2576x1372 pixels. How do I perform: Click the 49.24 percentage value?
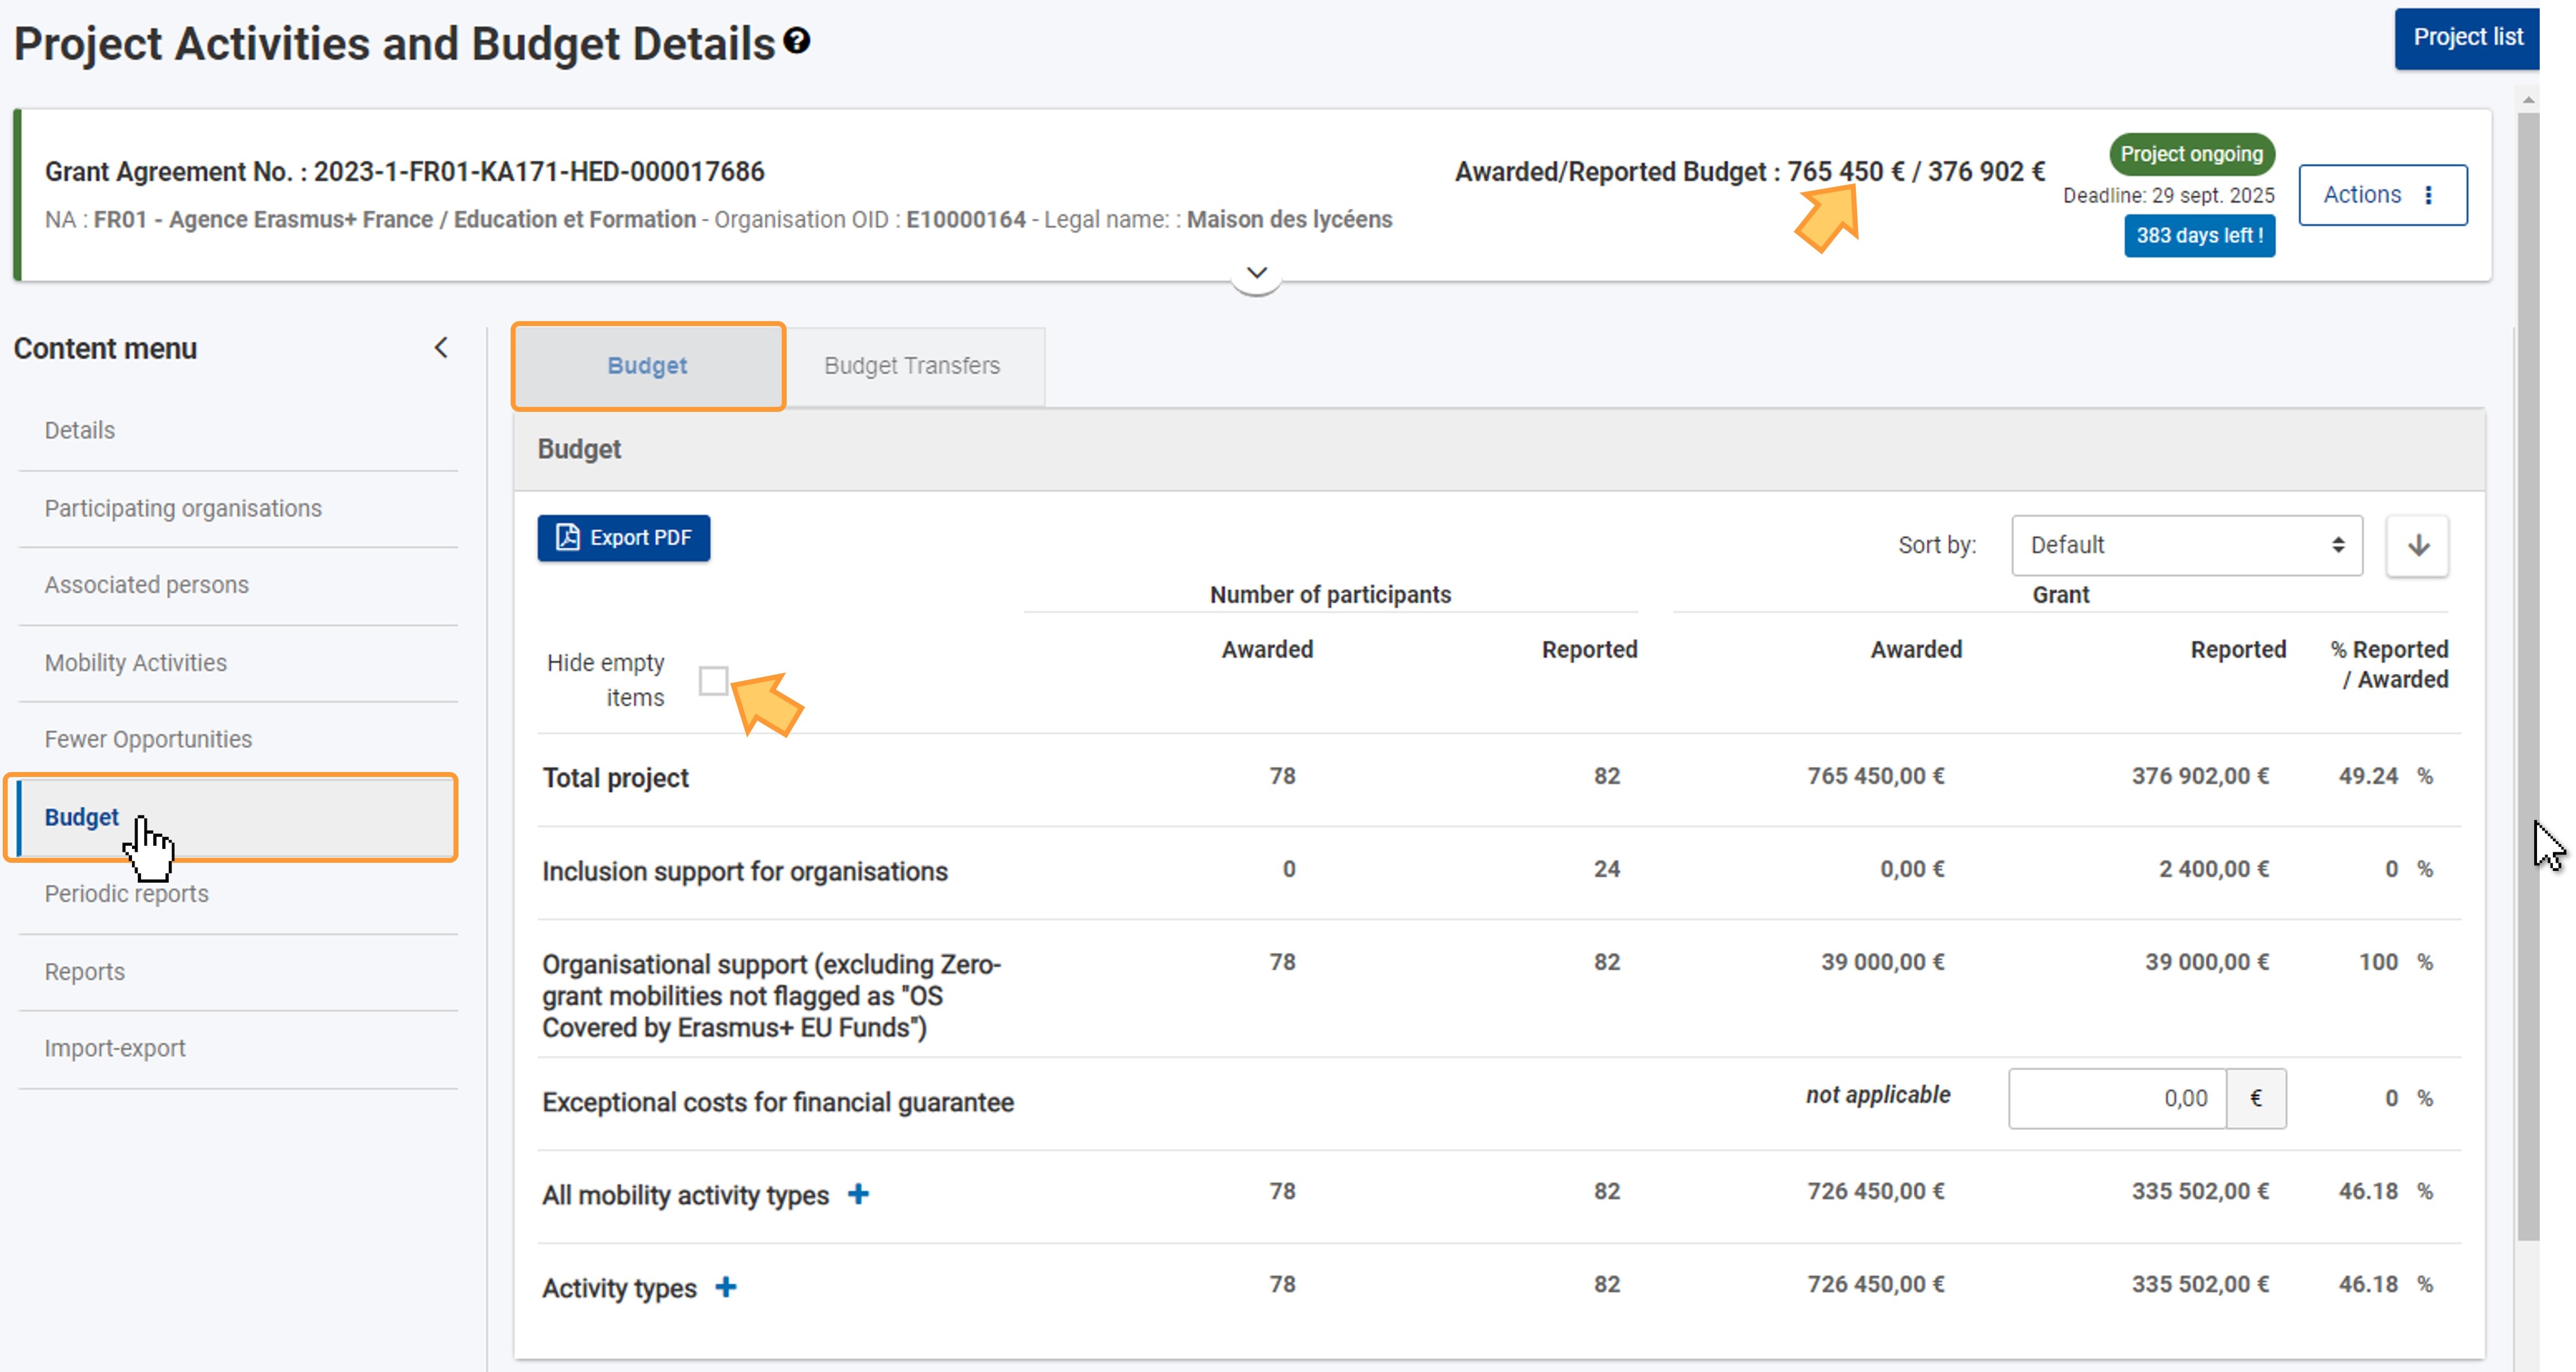[2368, 777]
